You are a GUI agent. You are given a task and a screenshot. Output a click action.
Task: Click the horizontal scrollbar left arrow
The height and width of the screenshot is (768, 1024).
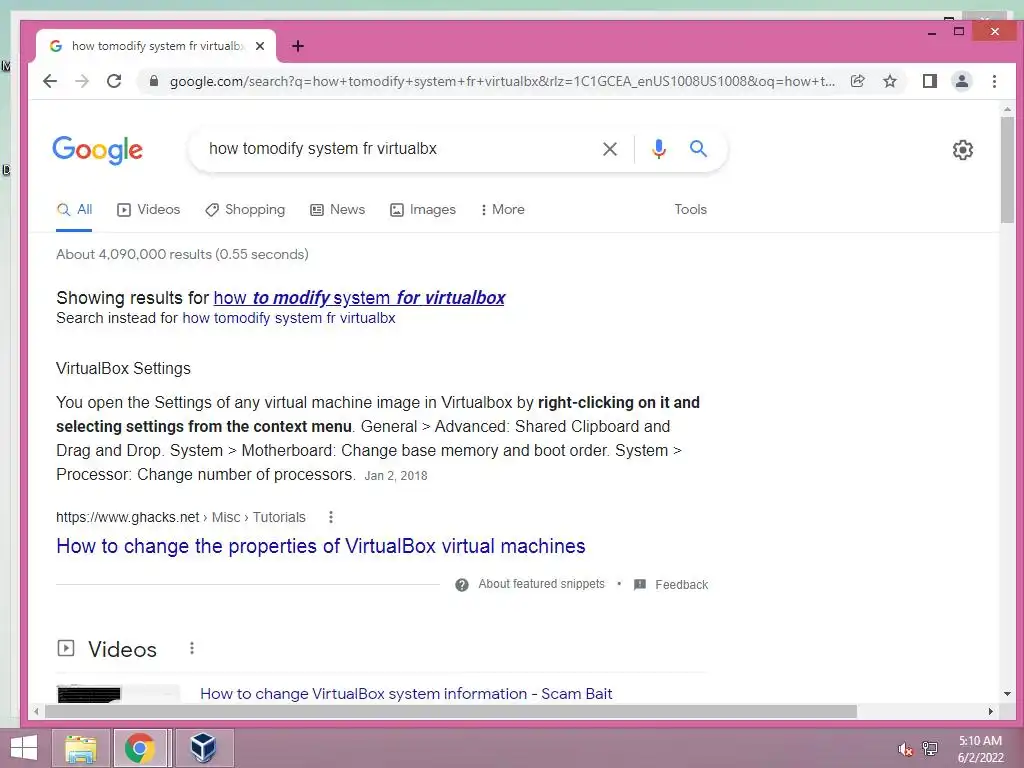[x=37, y=711]
